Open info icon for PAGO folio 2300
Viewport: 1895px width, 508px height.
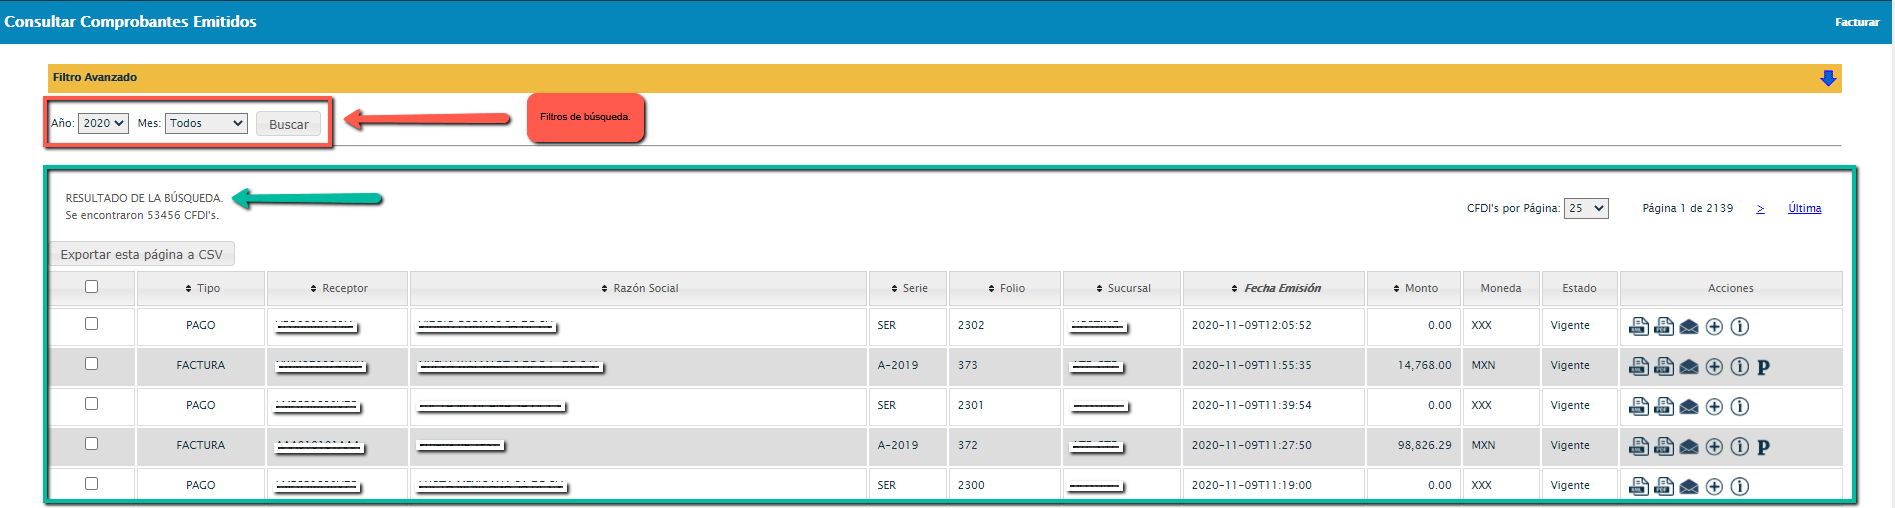[x=1740, y=487]
